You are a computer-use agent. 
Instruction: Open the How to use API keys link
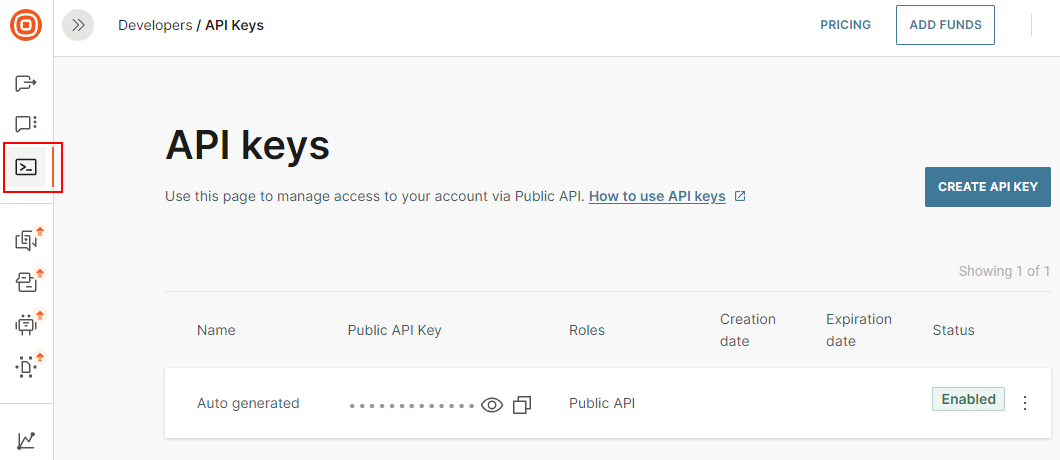657,197
